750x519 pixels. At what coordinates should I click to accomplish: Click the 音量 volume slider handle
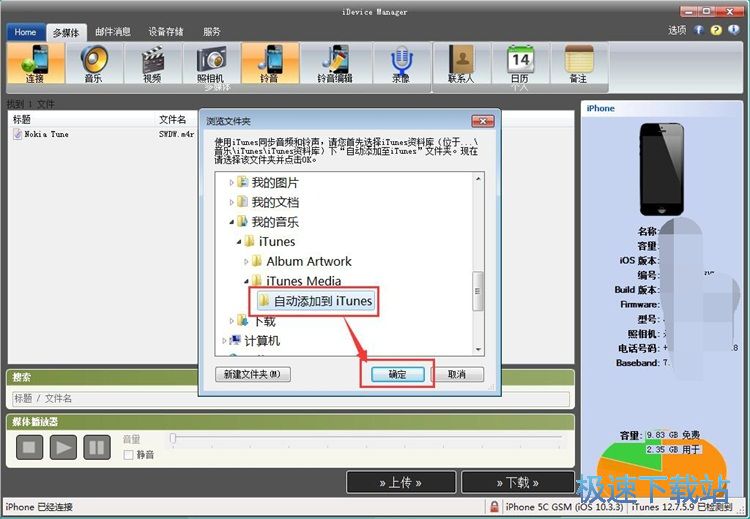tap(173, 437)
